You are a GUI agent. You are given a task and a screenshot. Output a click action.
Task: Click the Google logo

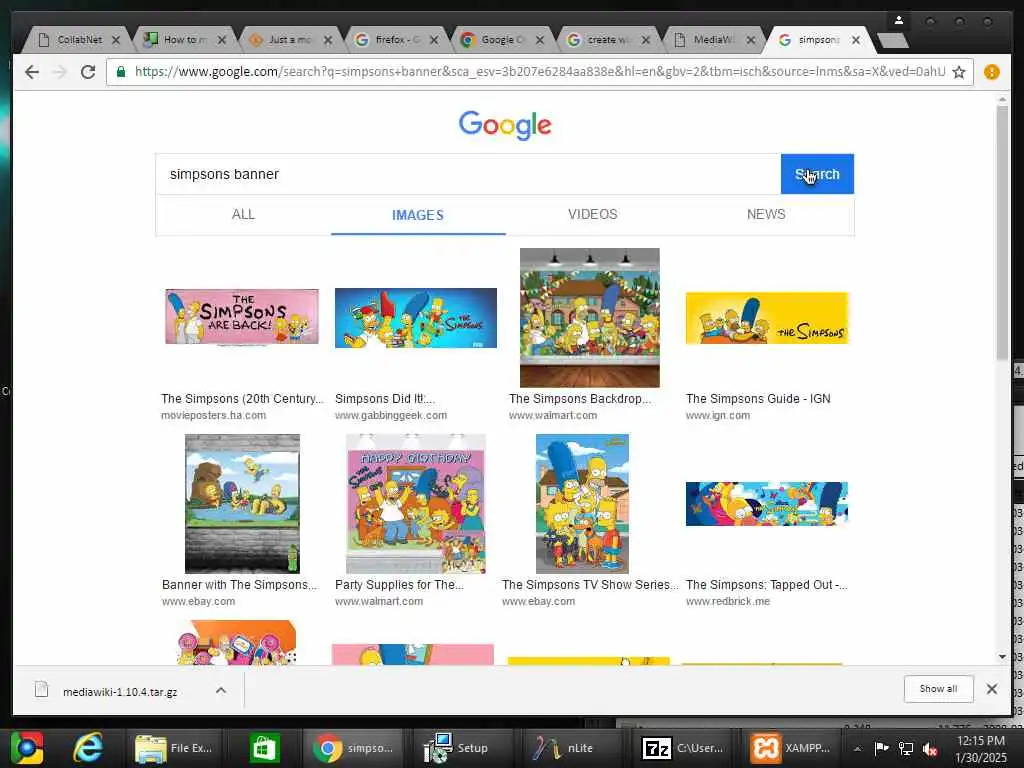(x=505, y=125)
